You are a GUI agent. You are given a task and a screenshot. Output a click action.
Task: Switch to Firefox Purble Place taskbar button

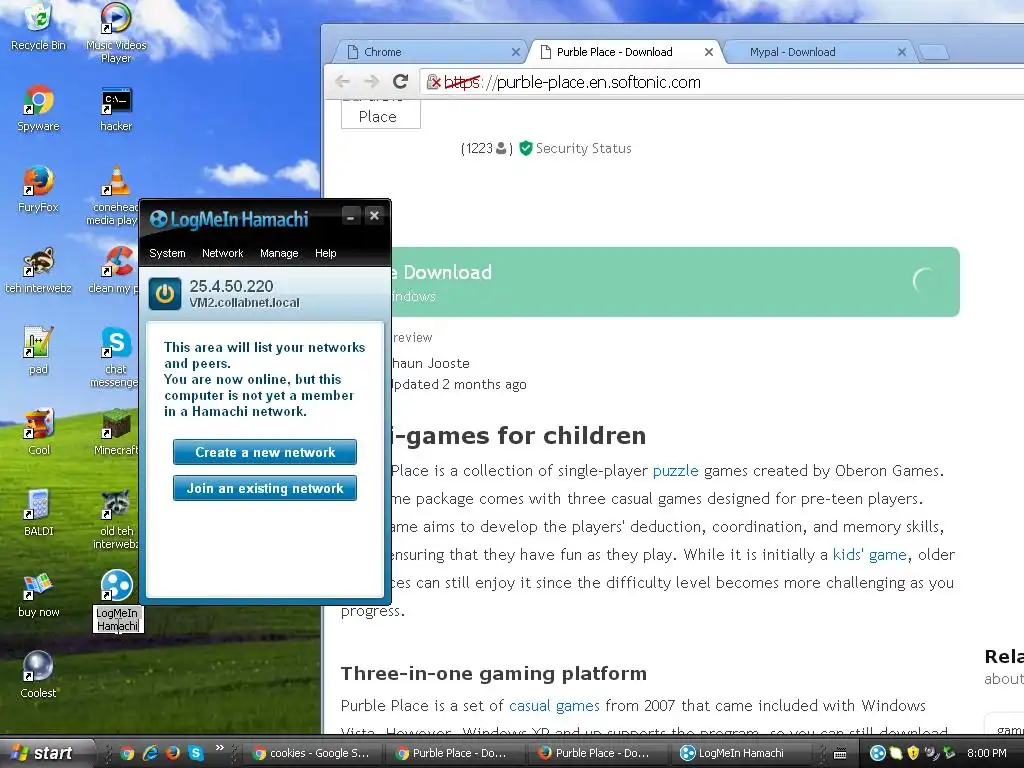pyautogui.click(x=598, y=753)
